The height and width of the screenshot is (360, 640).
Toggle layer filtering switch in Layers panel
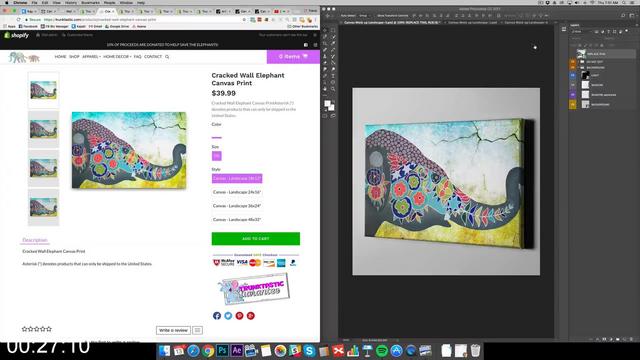pos(627,31)
